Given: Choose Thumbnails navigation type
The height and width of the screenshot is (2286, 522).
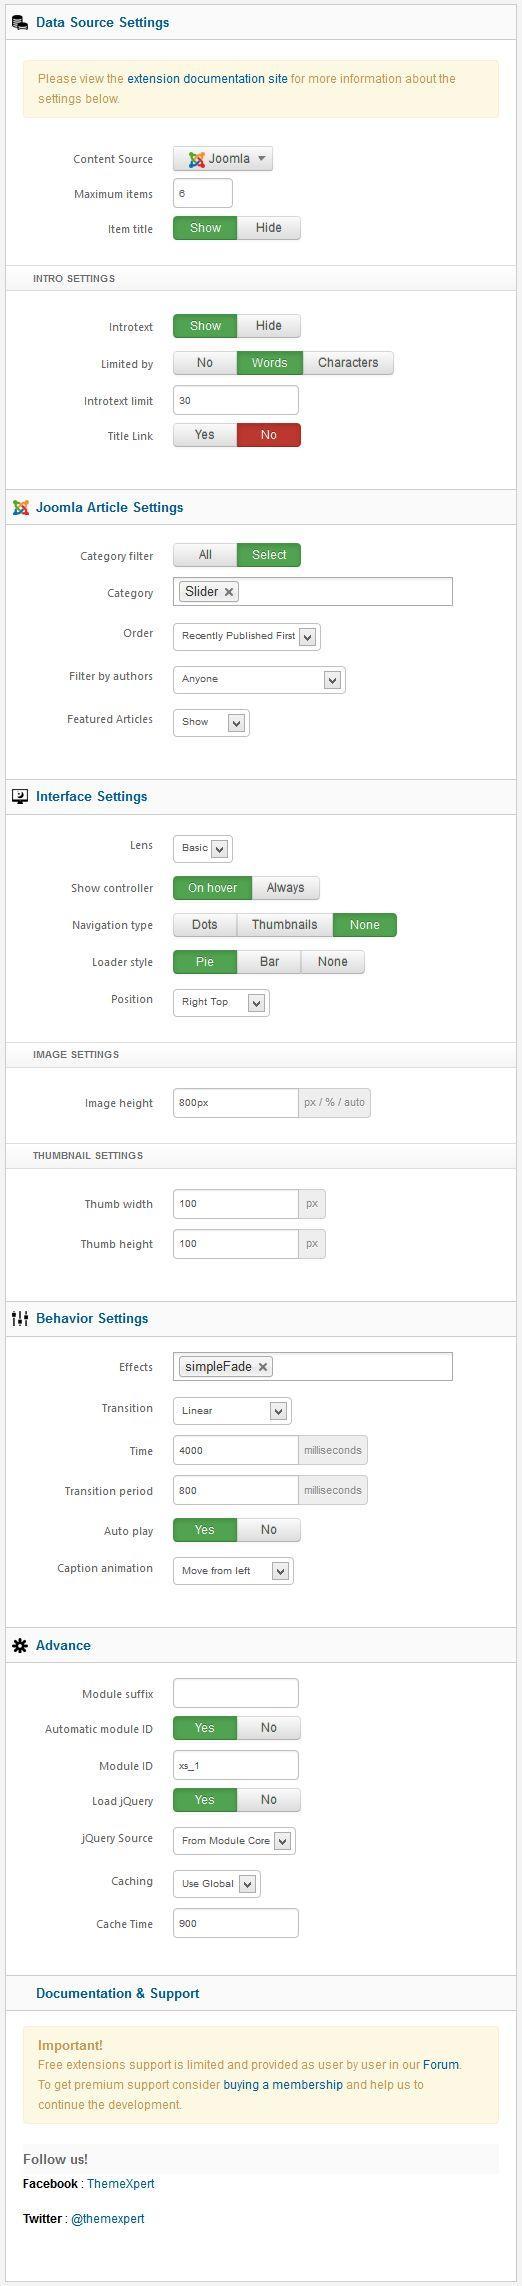Looking at the screenshot, I should pyautogui.click(x=285, y=925).
